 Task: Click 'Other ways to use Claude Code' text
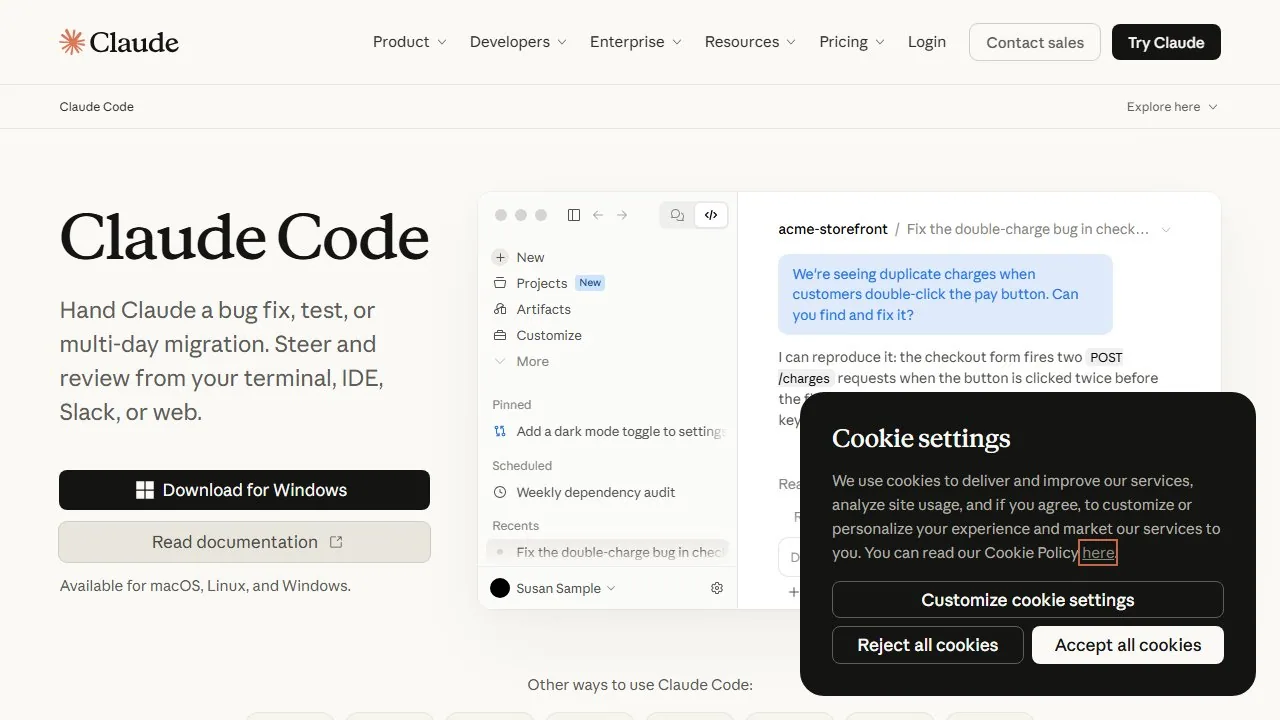point(640,685)
